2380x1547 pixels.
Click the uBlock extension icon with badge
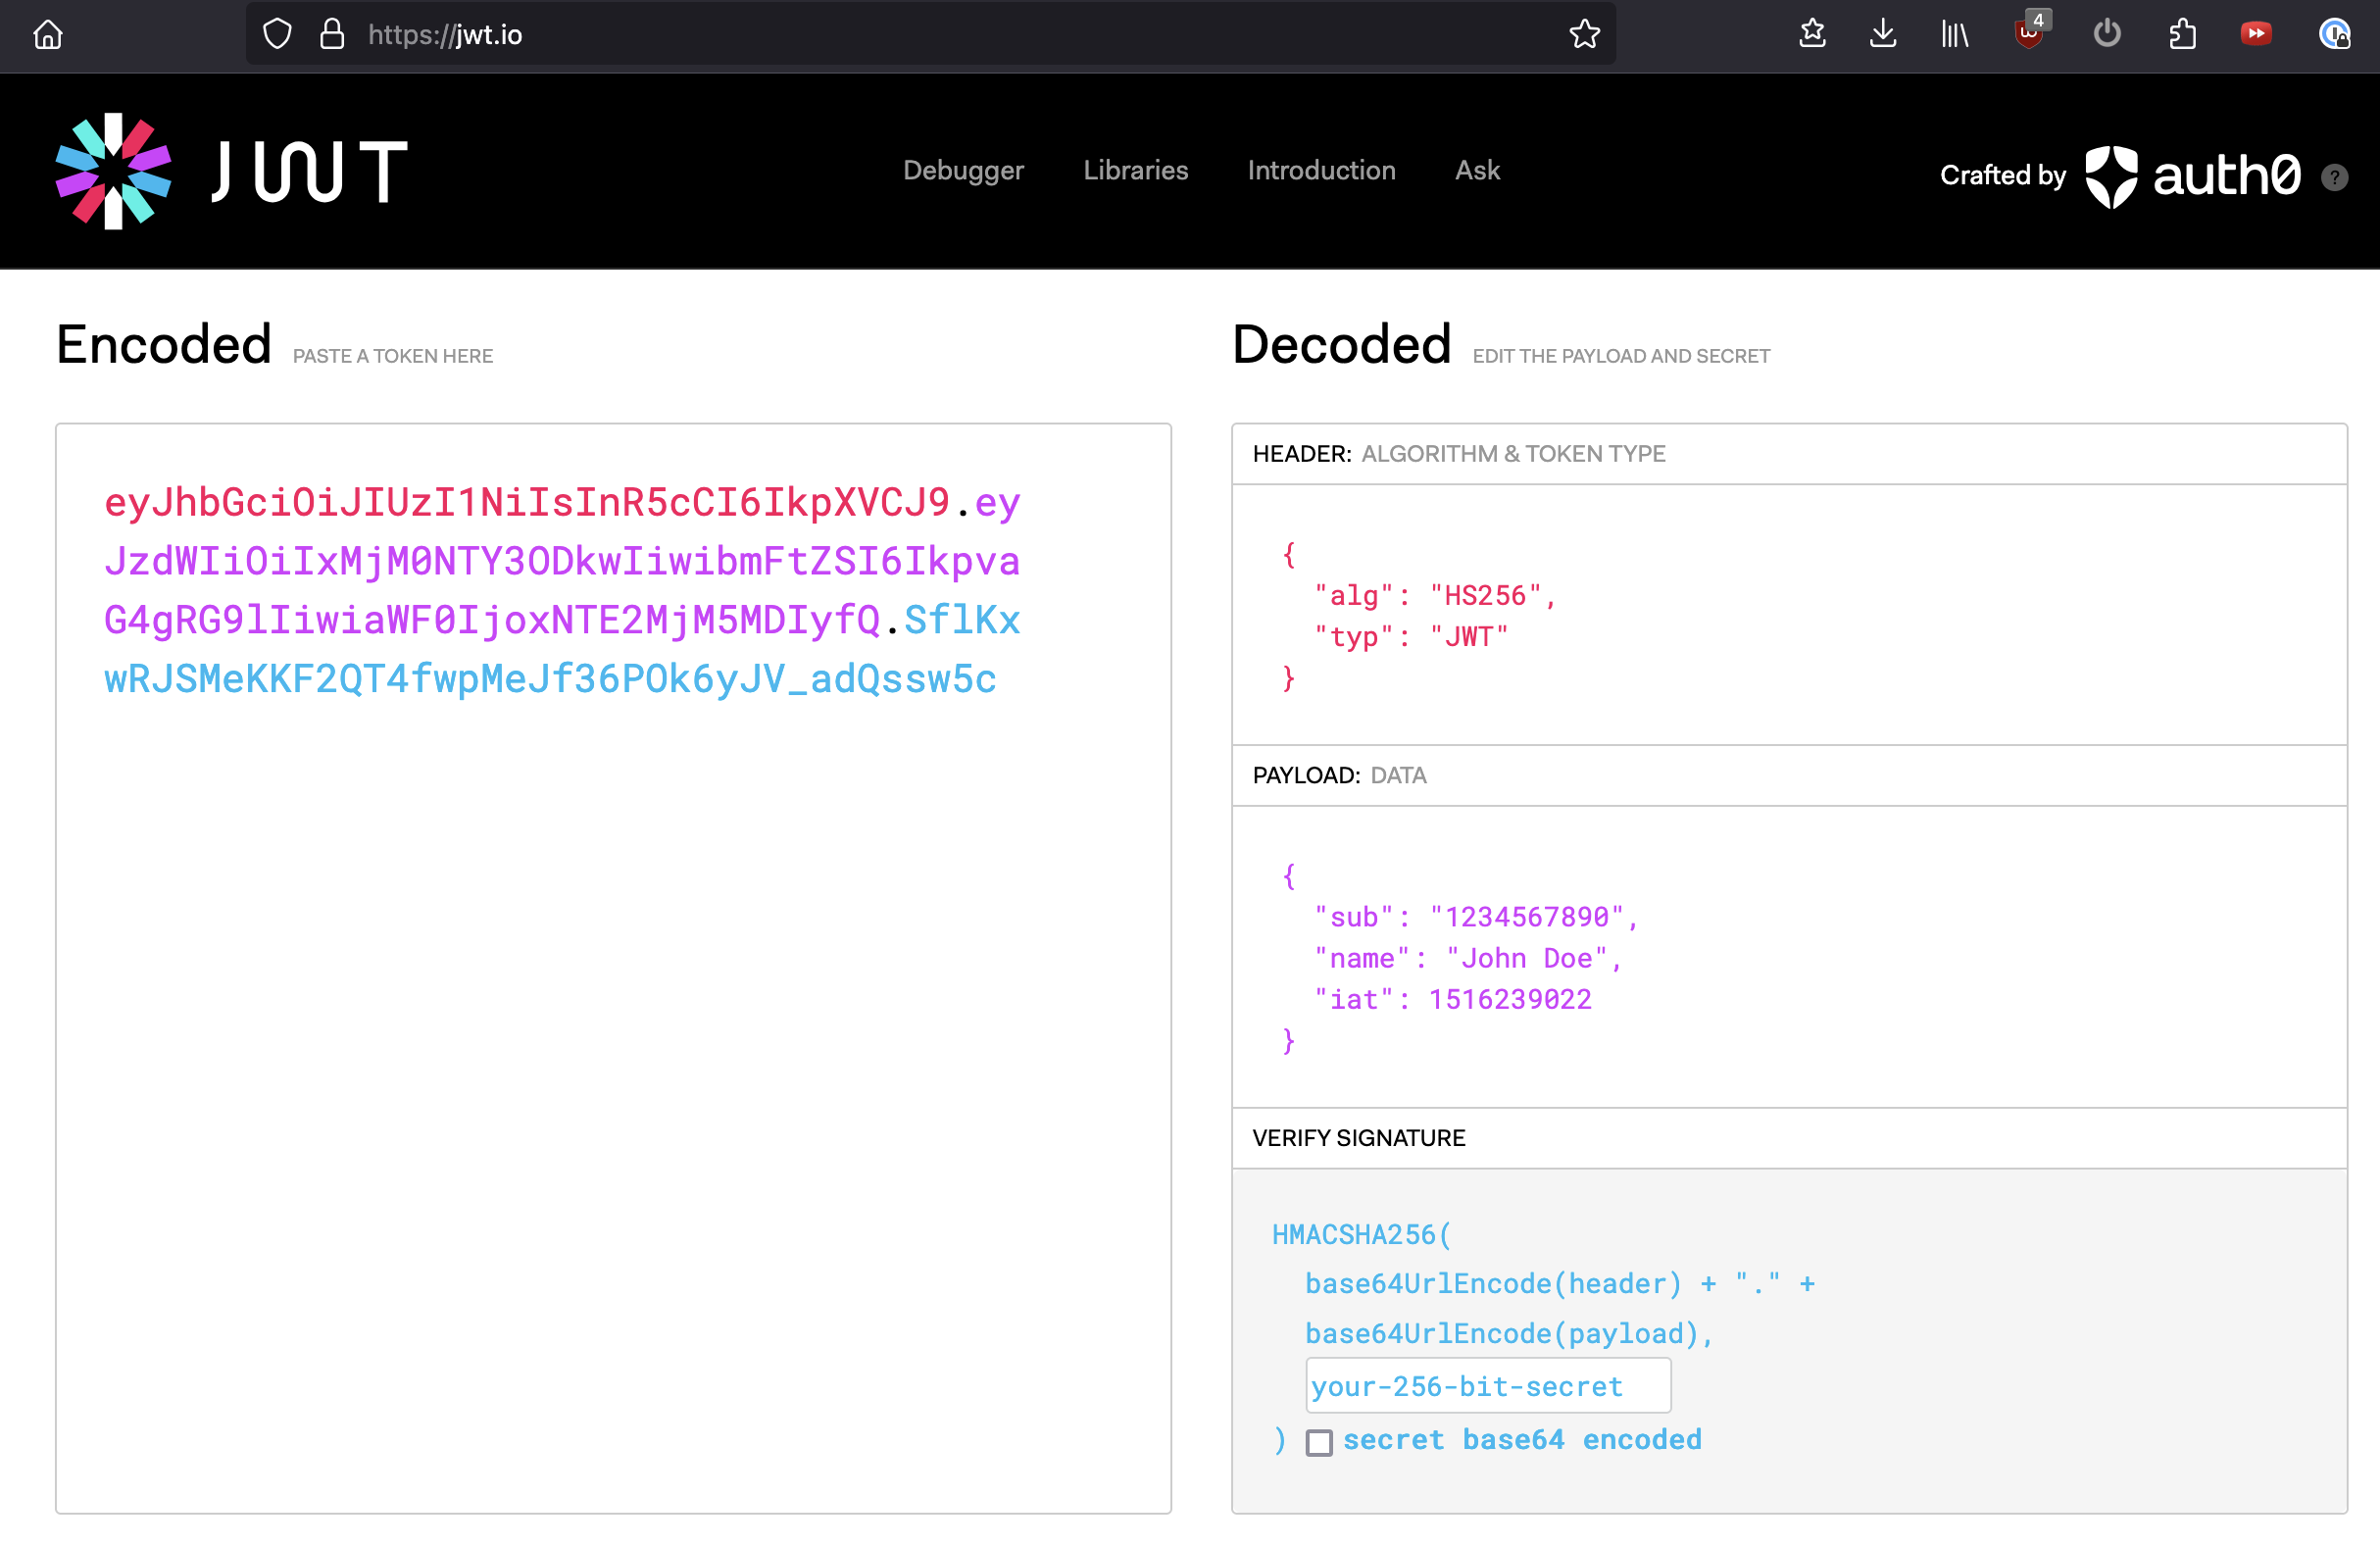2029,33
